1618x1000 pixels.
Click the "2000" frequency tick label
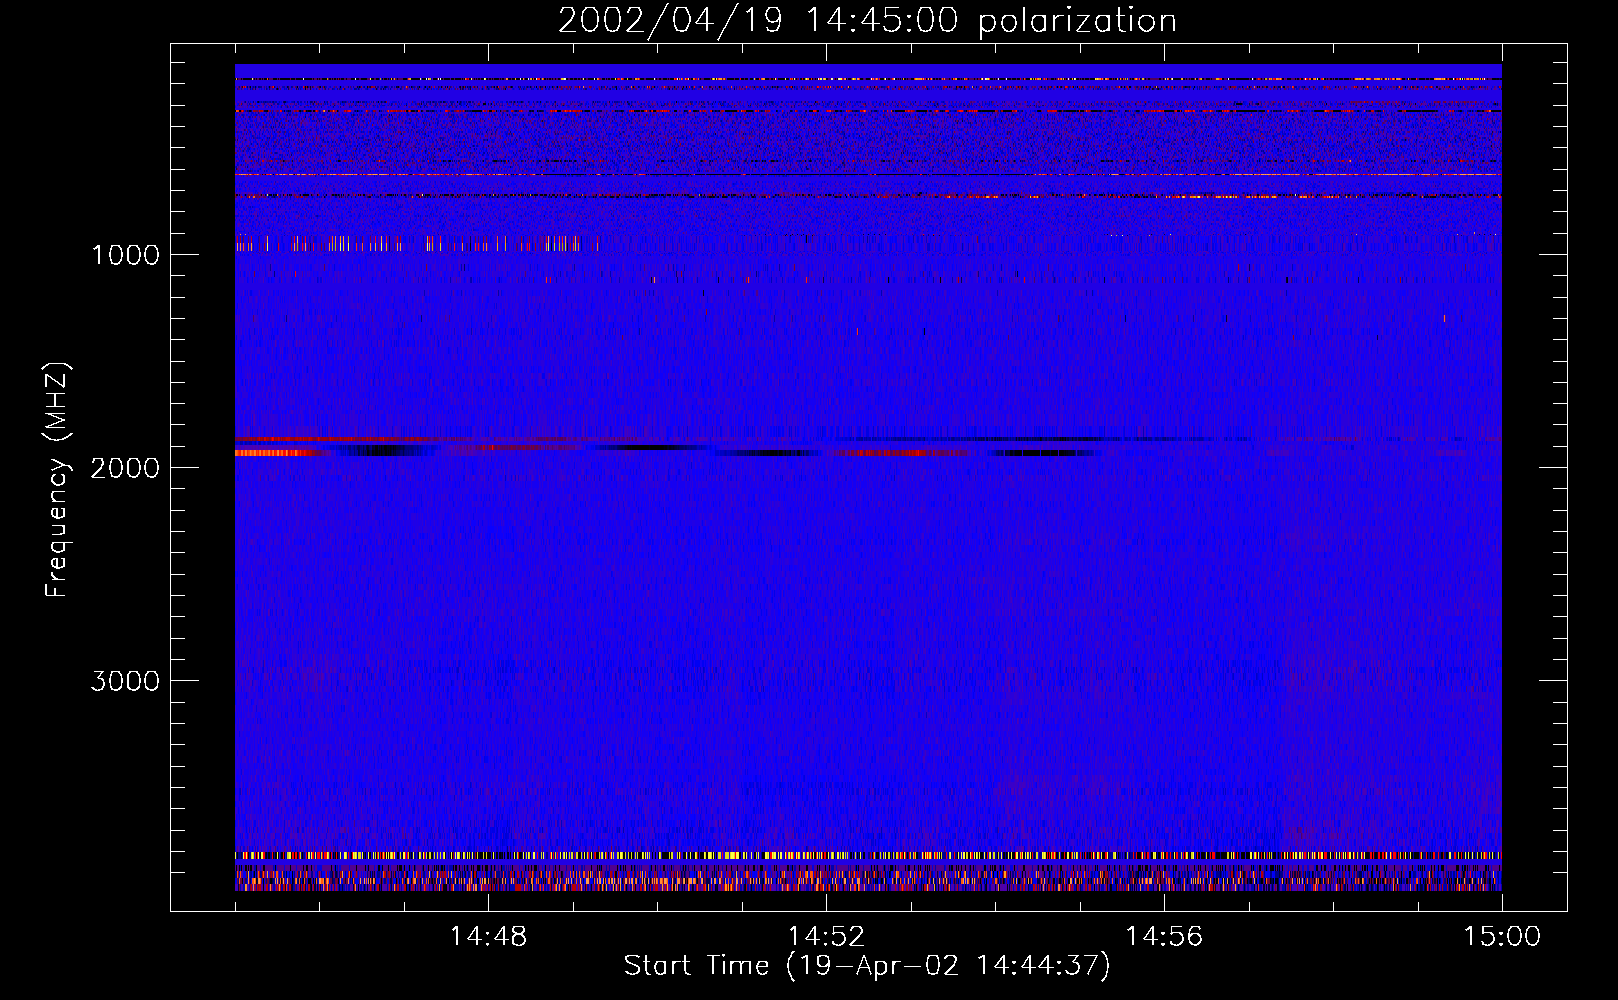(125, 468)
